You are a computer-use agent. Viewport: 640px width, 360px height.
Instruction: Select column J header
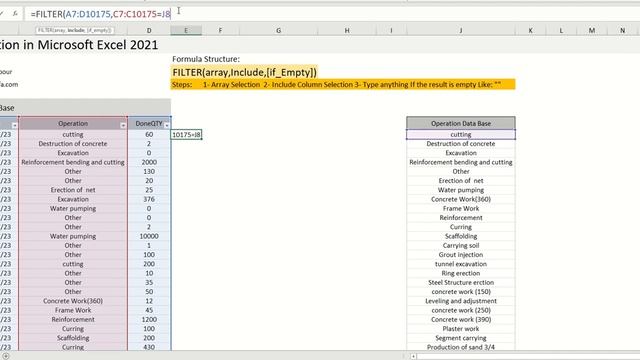point(461,31)
